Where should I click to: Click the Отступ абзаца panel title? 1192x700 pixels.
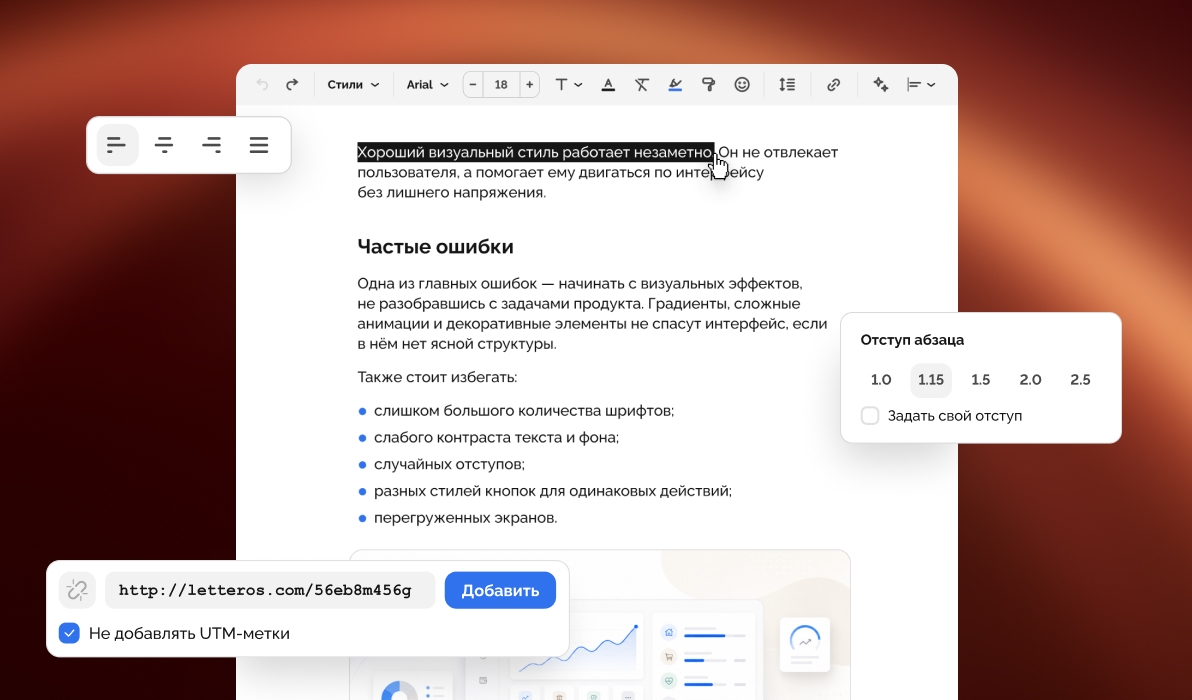[912, 340]
